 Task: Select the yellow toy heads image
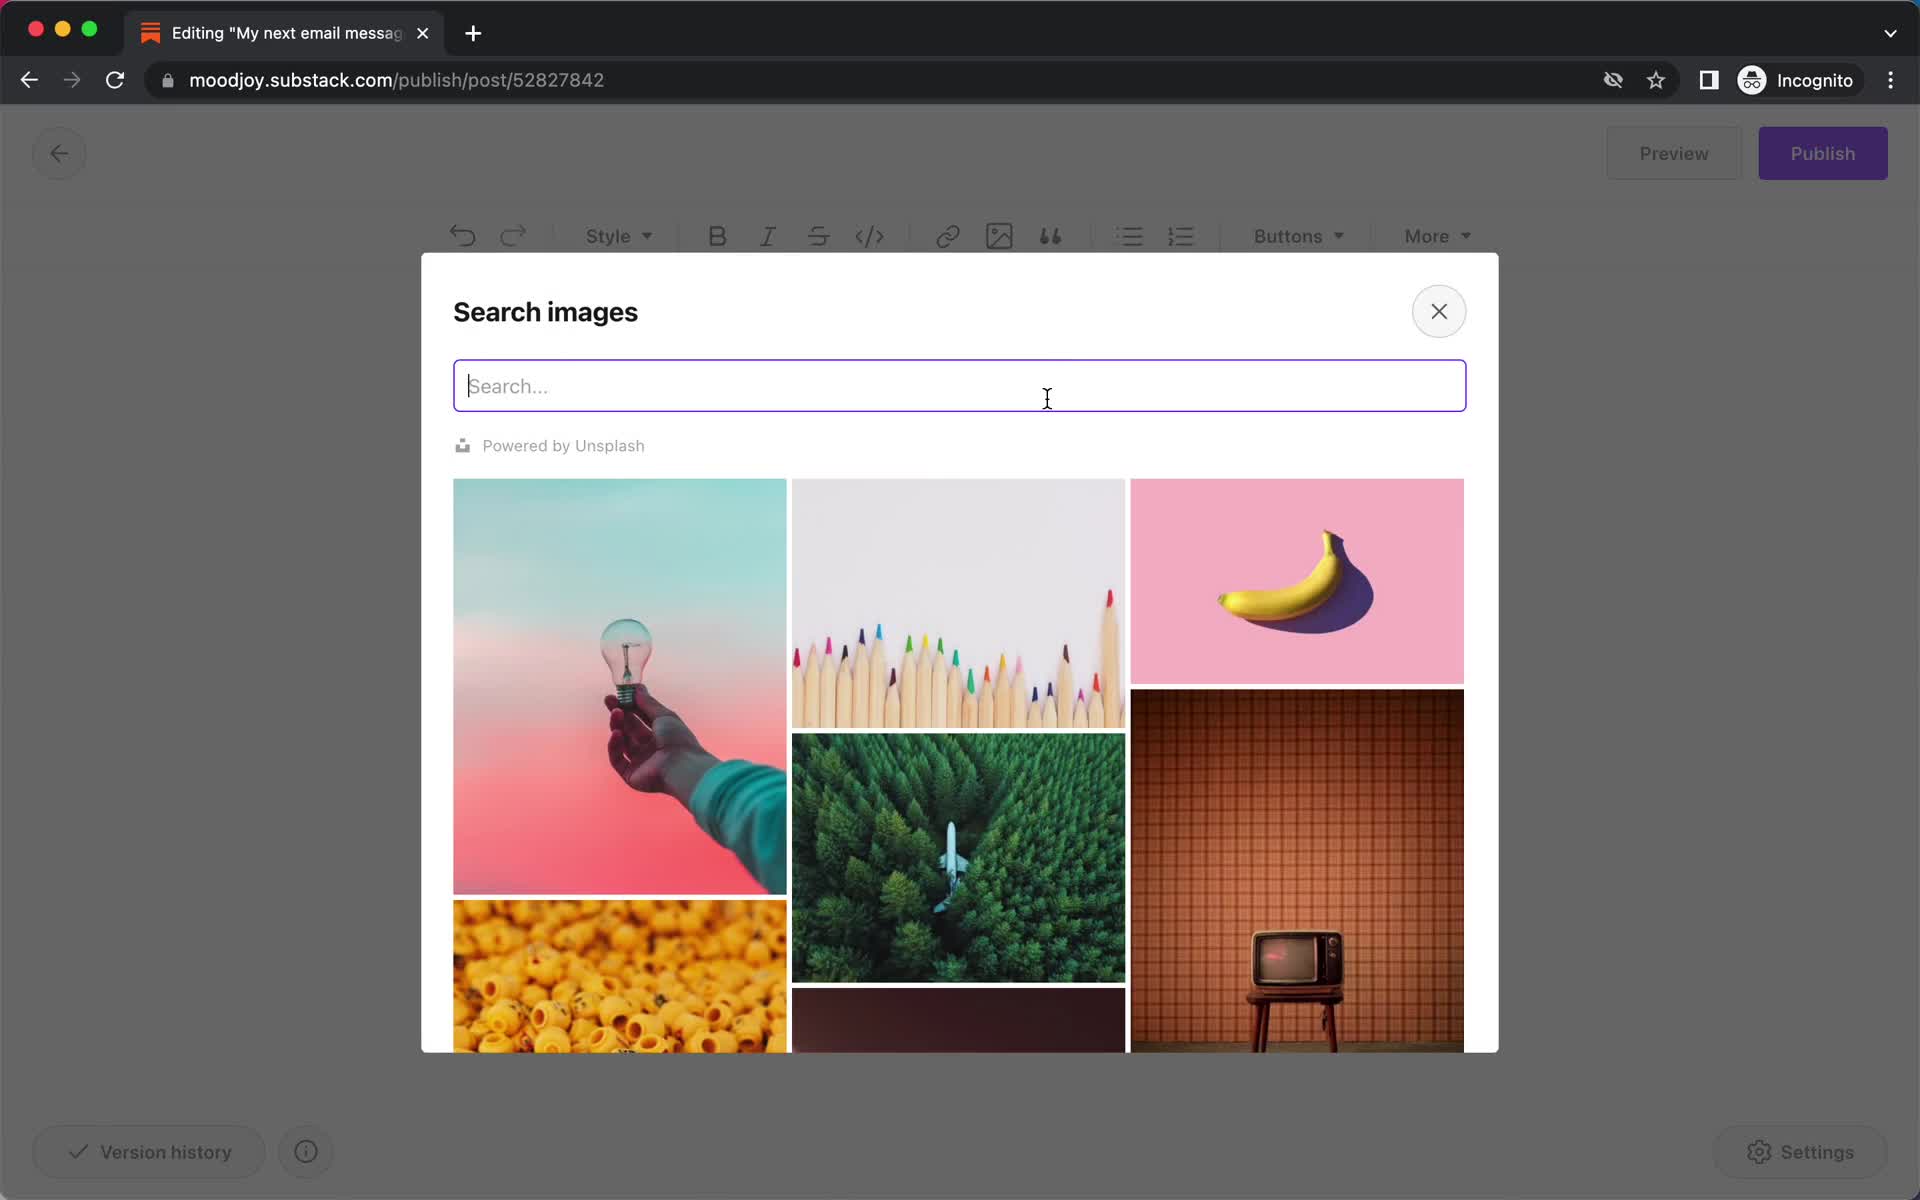click(x=619, y=976)
